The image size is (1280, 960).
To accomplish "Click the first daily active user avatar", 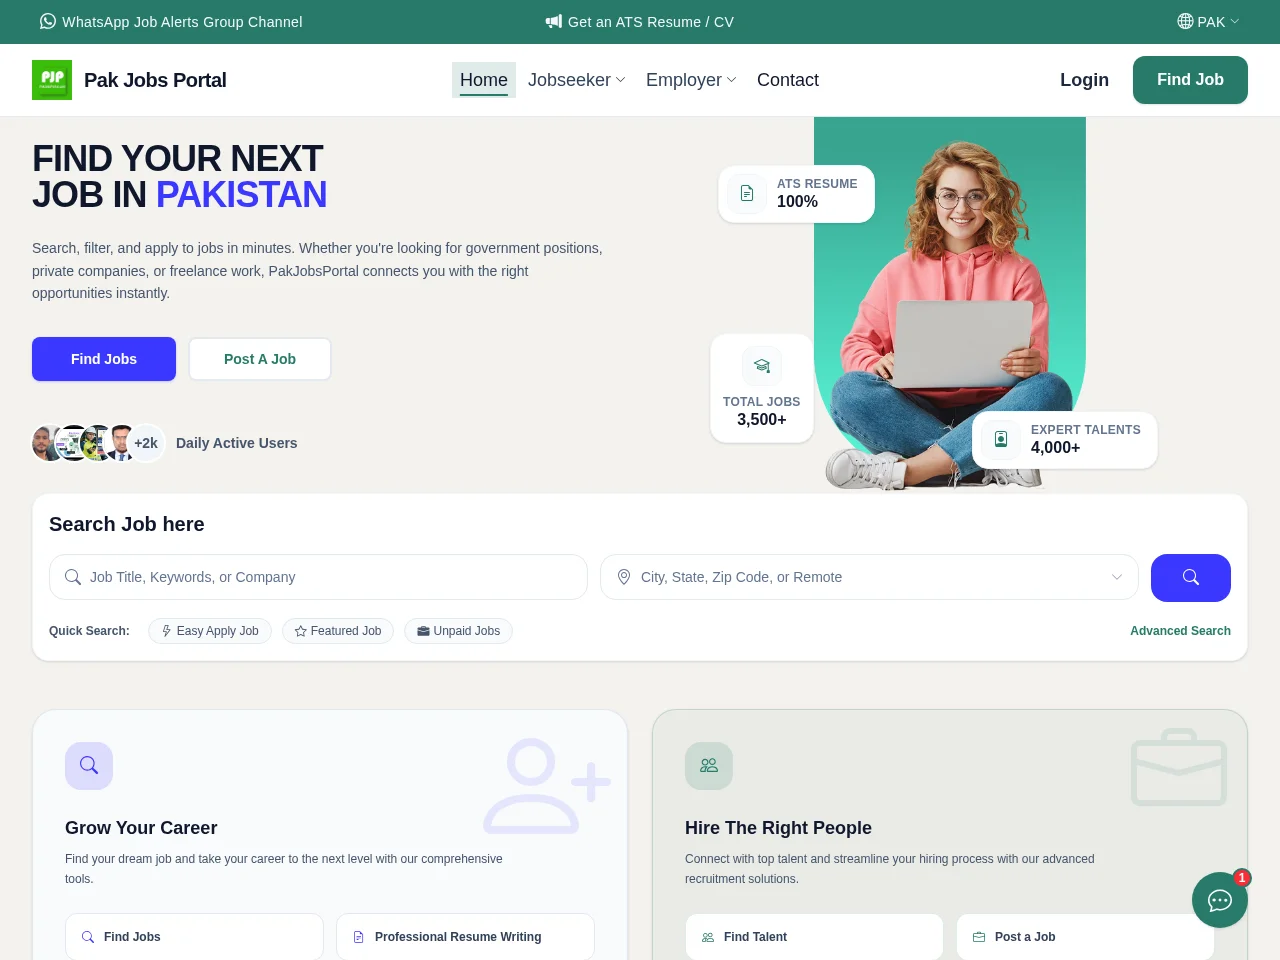I will pos(46,443).
